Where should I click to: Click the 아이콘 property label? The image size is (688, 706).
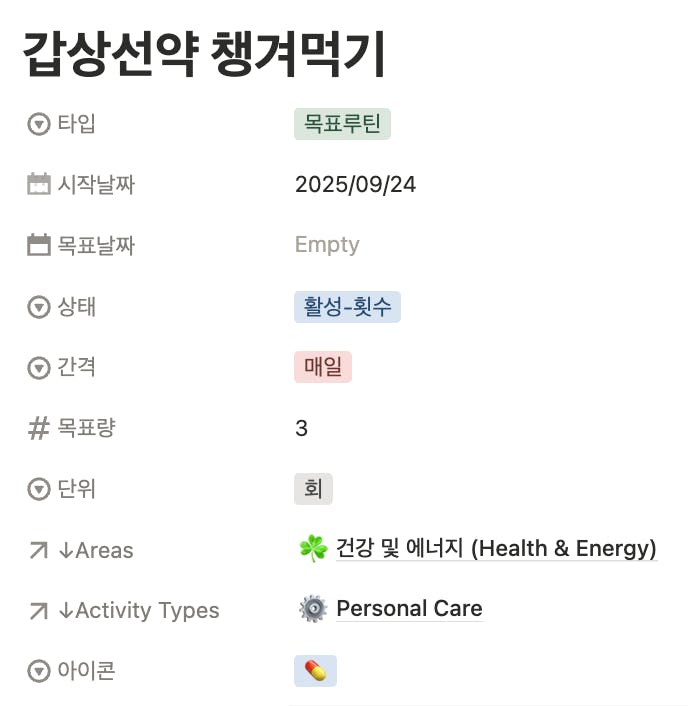[x=86, y=671]
